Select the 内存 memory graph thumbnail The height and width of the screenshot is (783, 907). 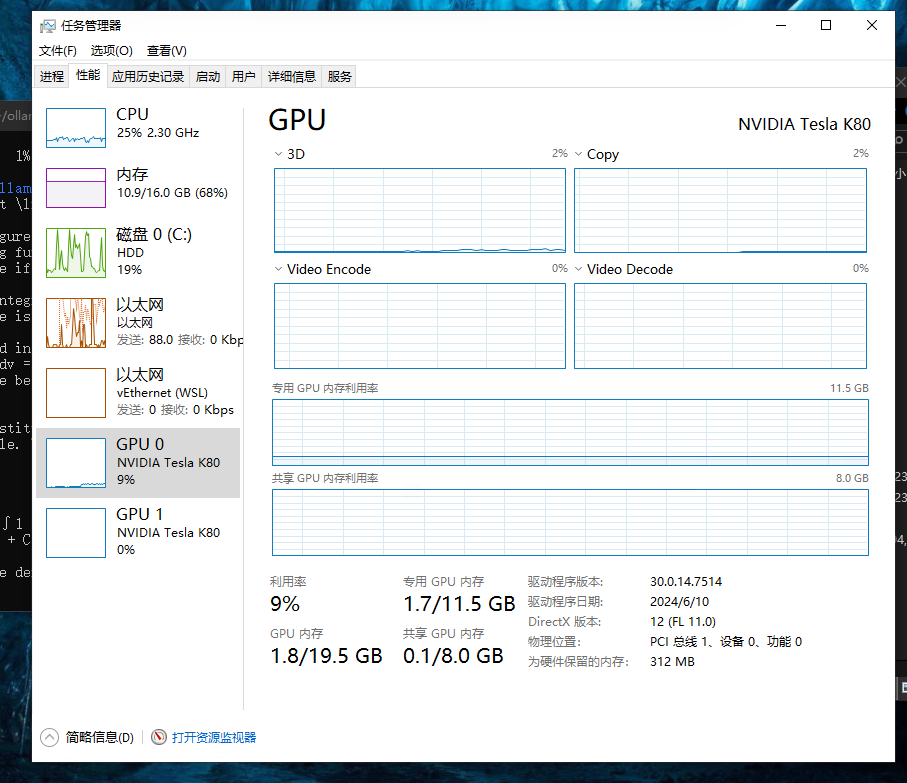click(x=76, y=188)
